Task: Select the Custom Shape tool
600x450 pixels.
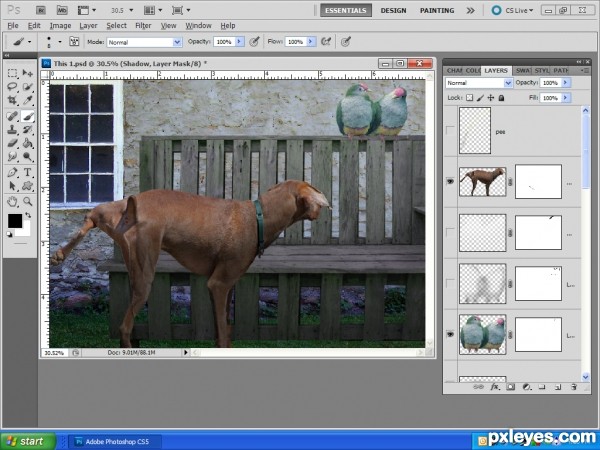Action: coord(28,186)
